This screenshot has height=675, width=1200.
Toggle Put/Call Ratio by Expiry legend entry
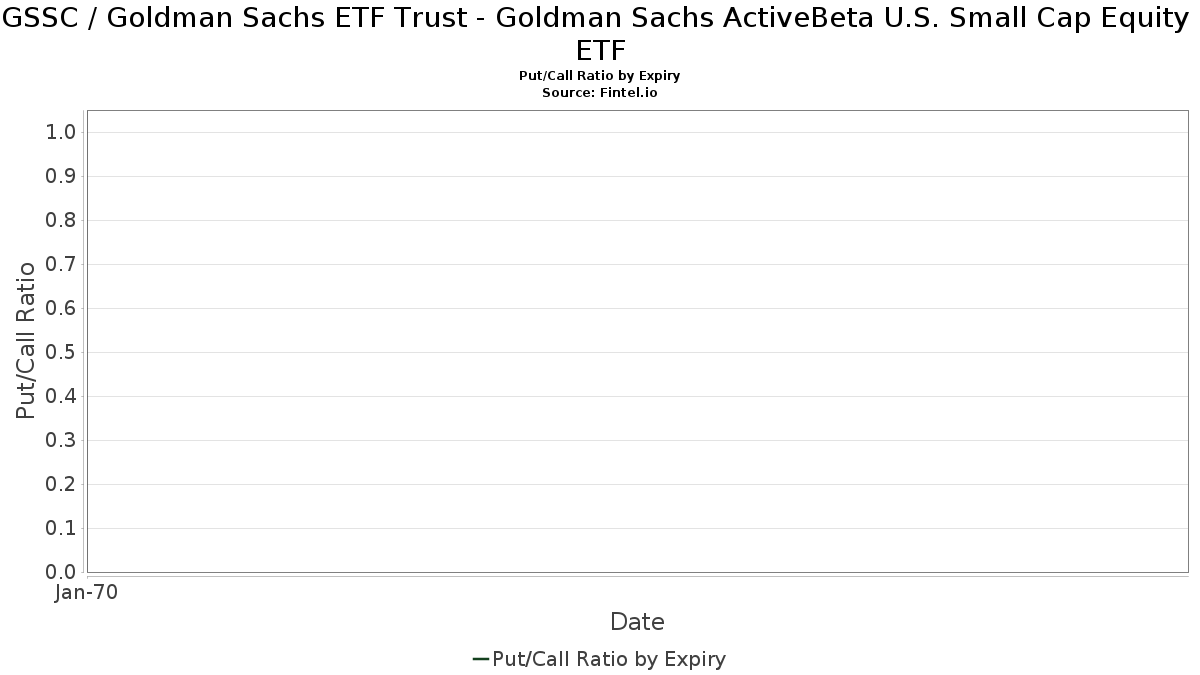(599, 659)
